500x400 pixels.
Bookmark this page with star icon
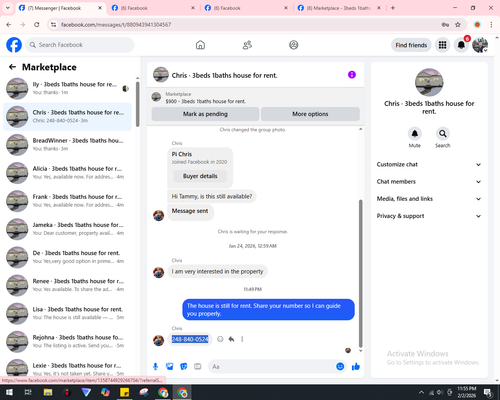(458, 24)
